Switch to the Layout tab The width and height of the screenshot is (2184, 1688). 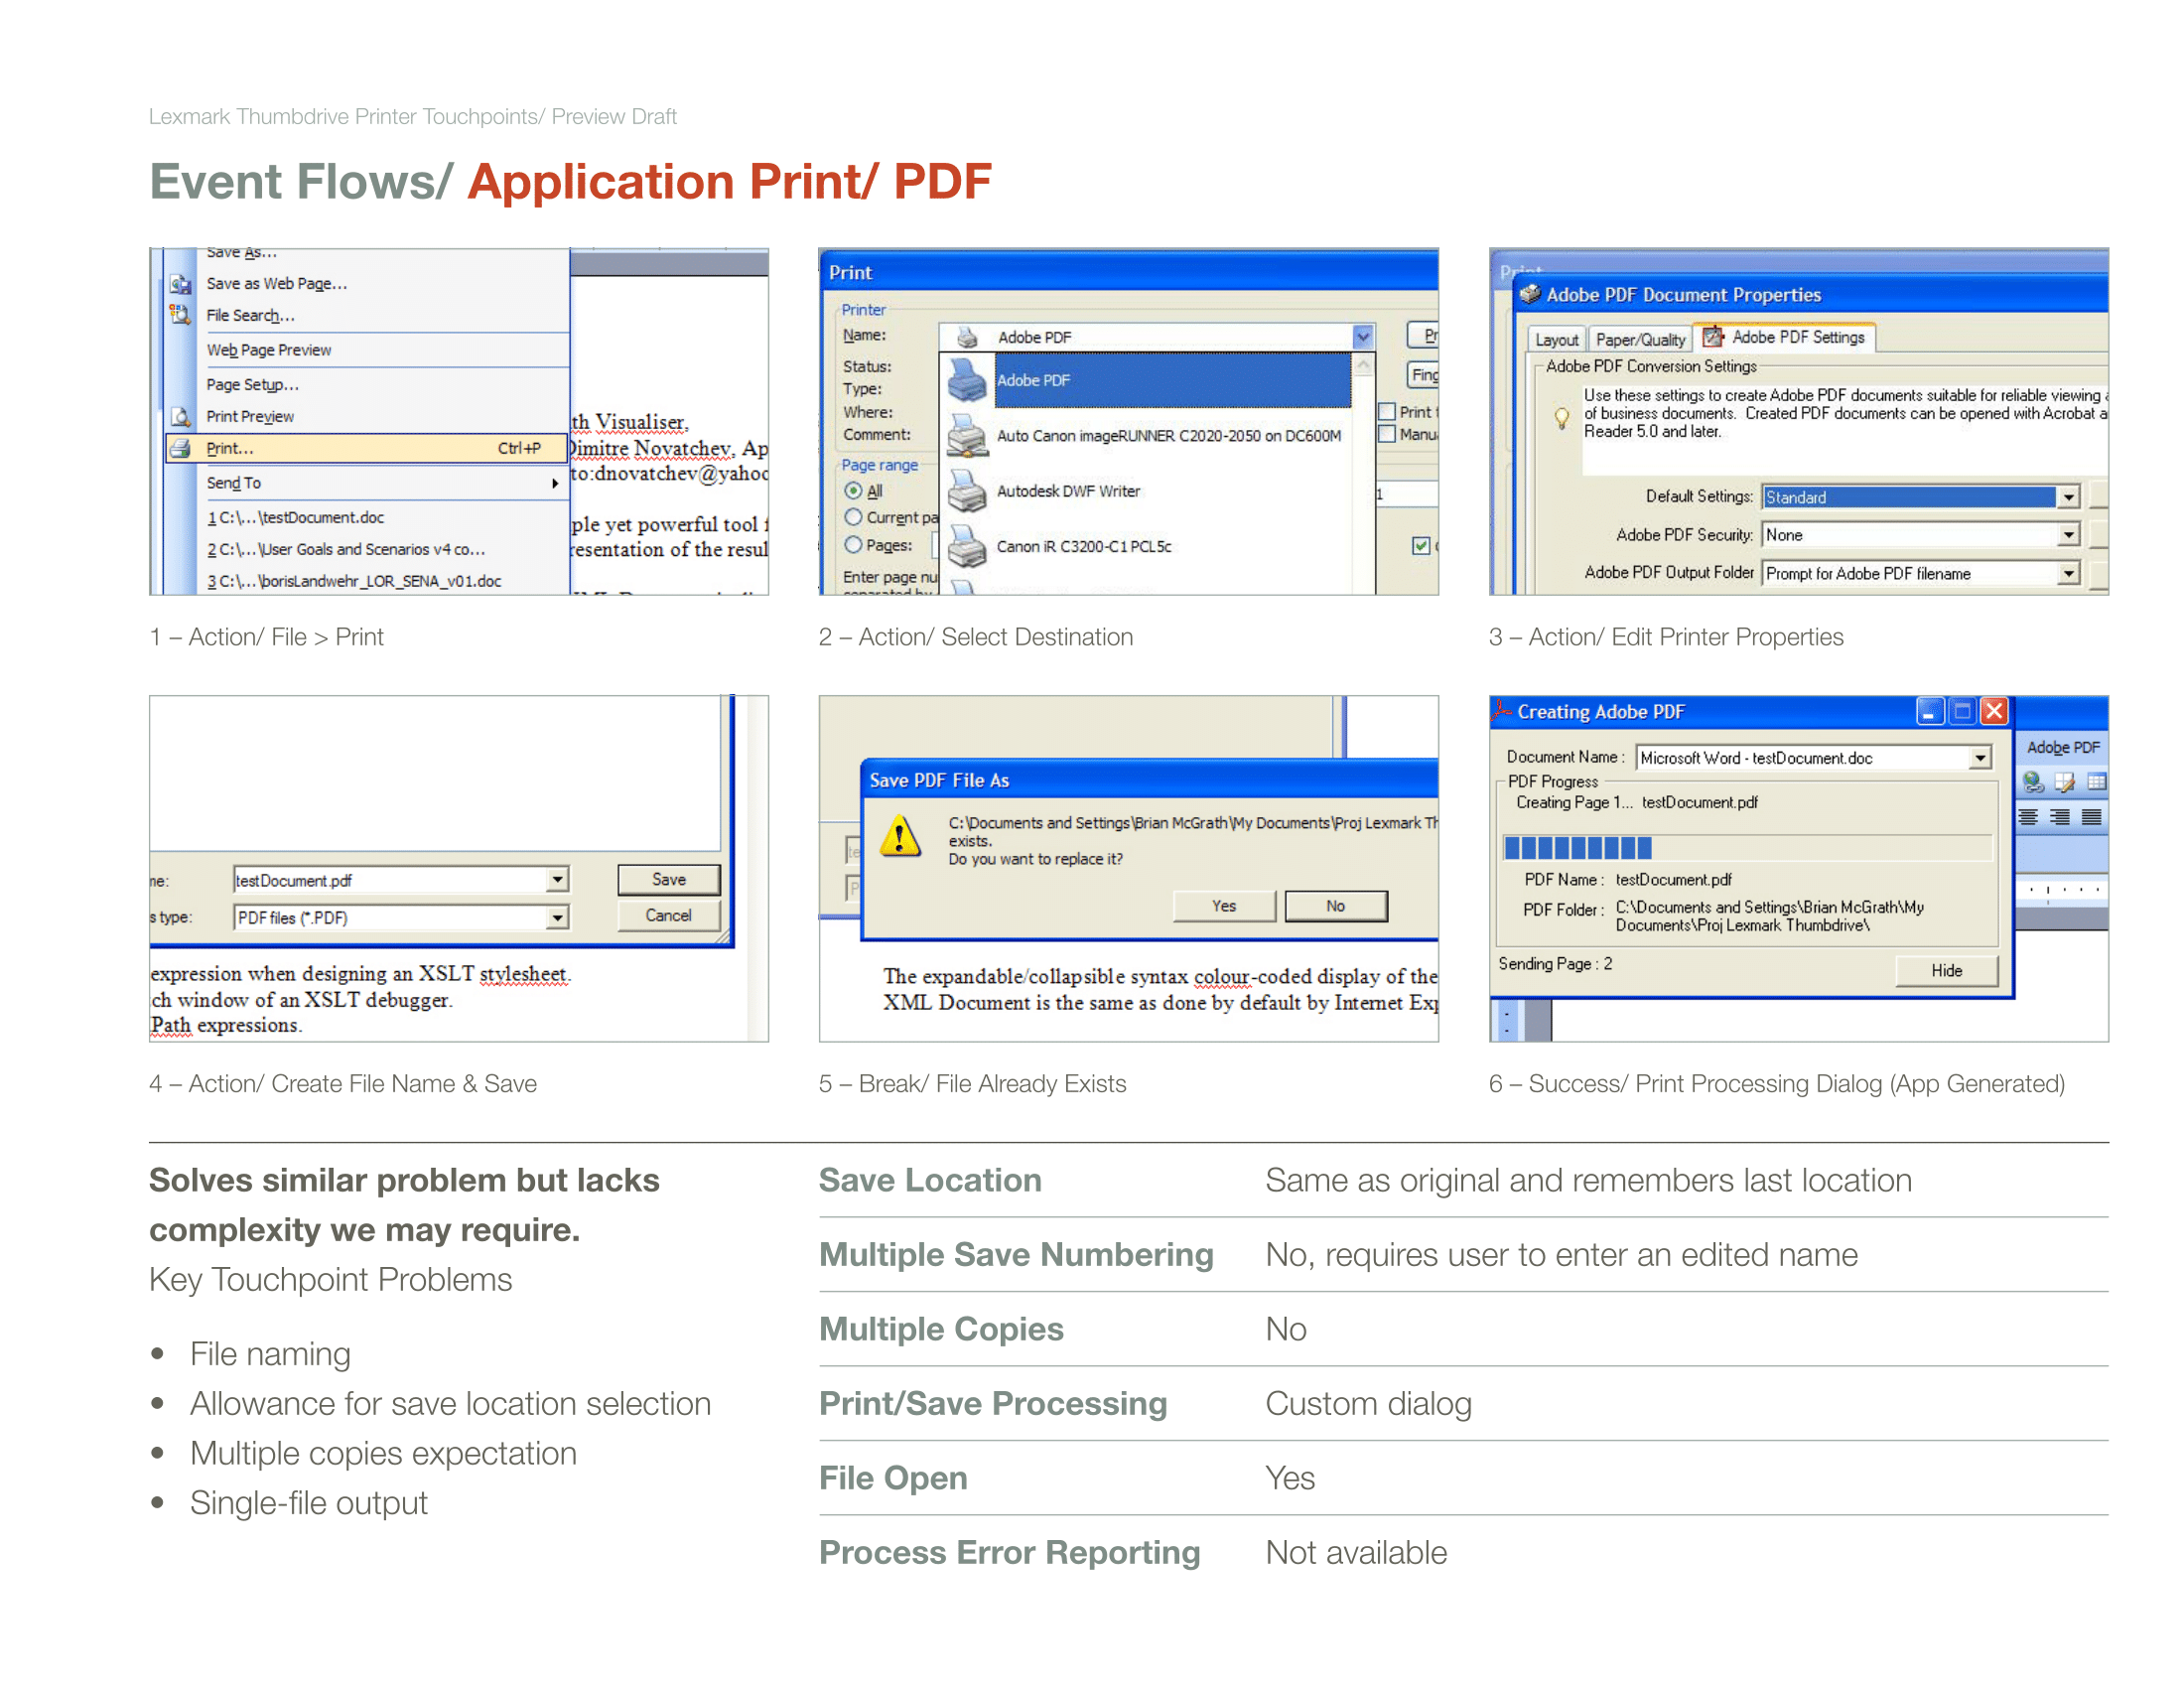coord(1556,340)
